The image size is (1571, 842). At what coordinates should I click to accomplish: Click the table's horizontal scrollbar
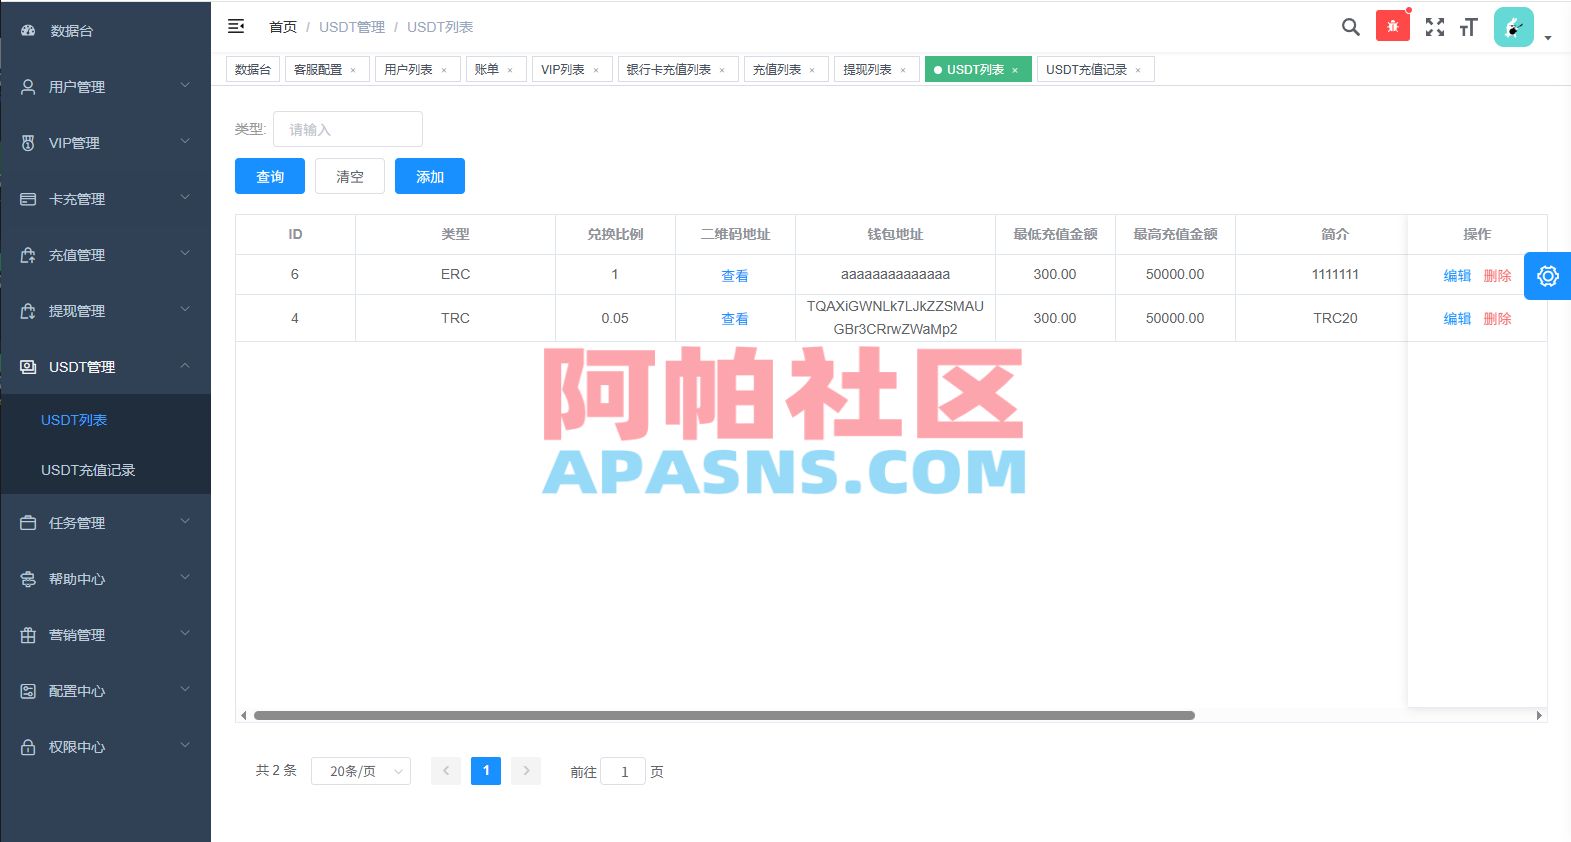[724, 715]
